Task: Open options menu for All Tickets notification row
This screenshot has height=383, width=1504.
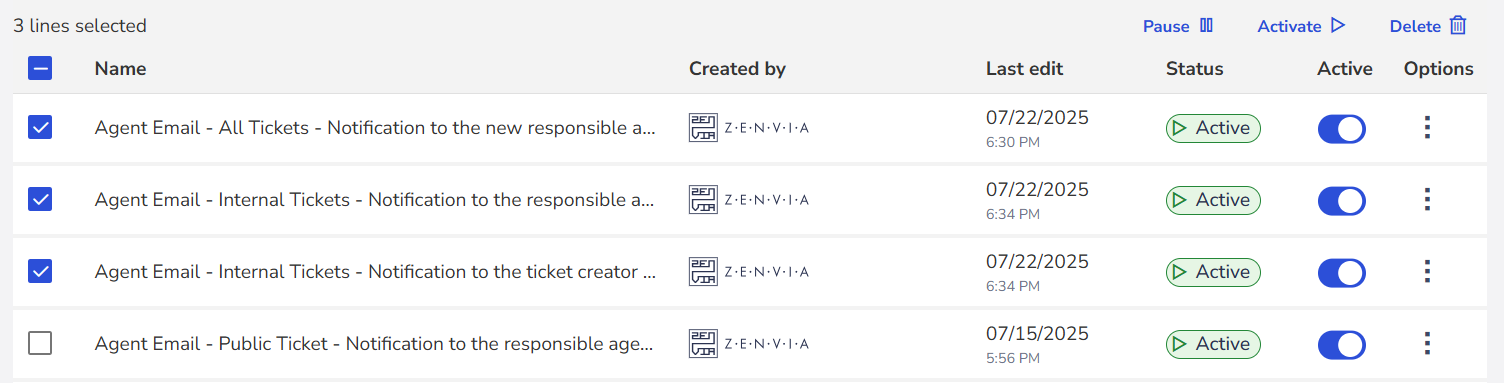Action: click(1428, 128)
